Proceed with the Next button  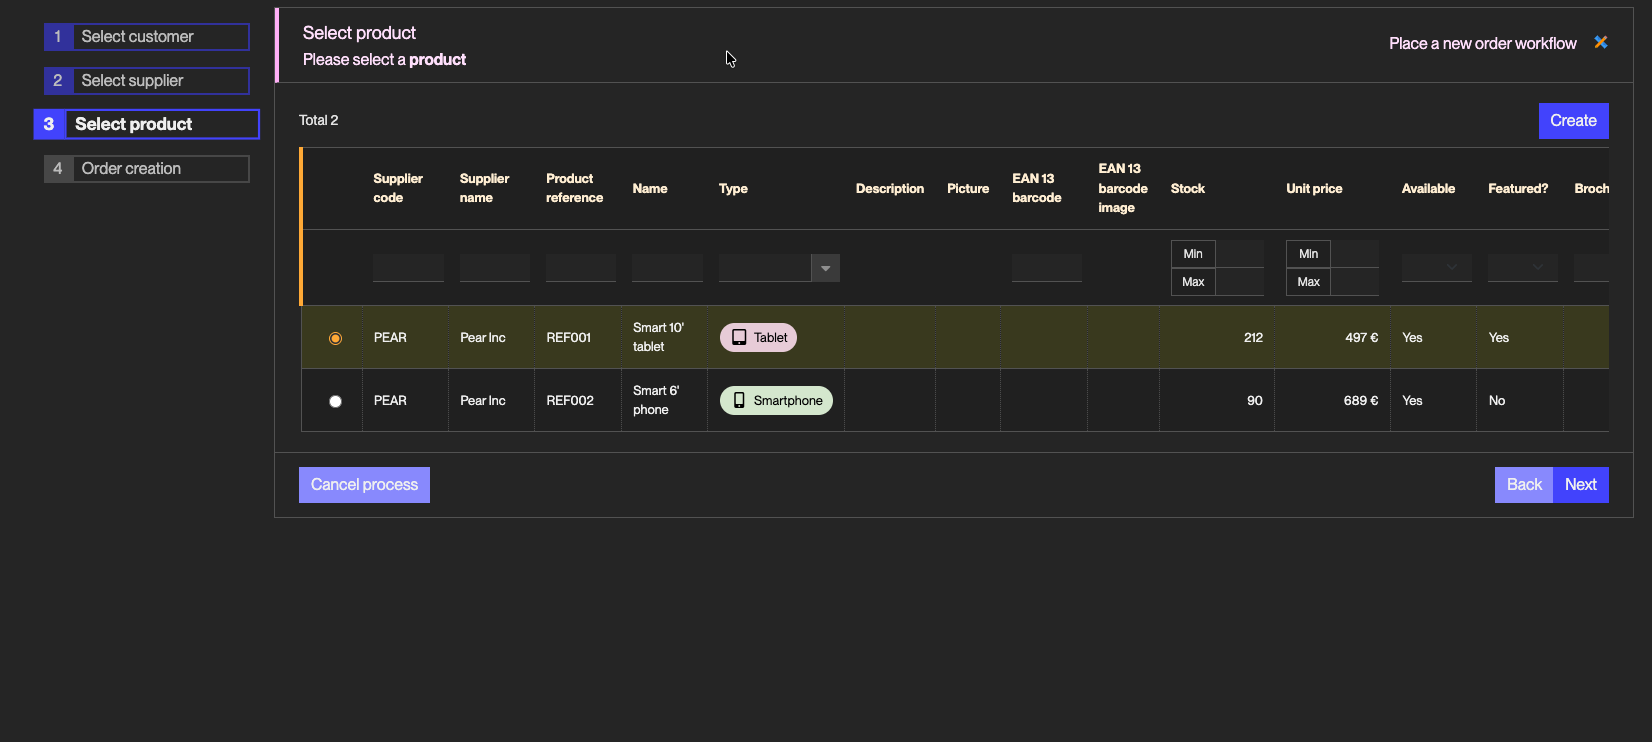click(x=1581, y=485)
